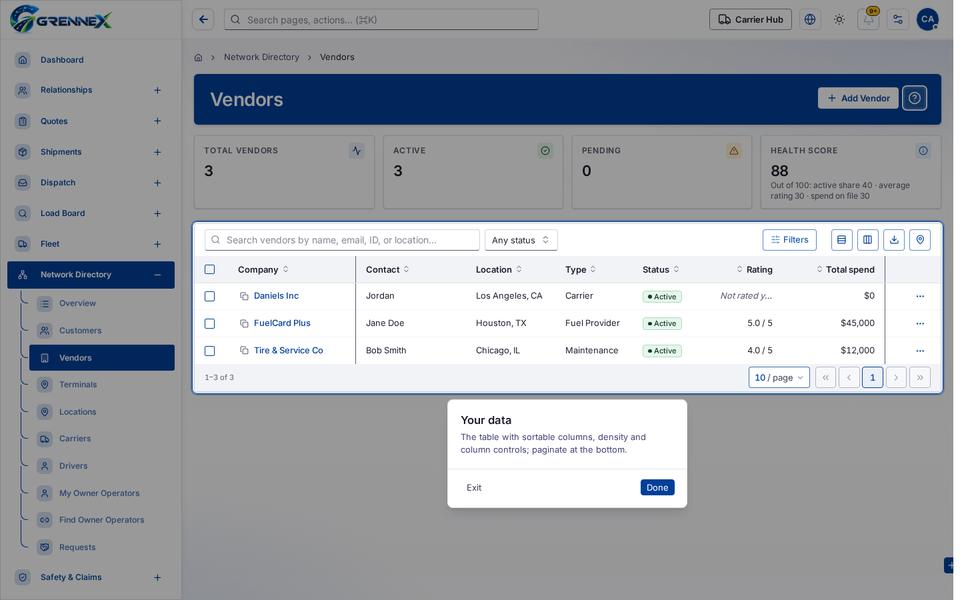Check the FuelCard Plus row checkbox
Screen dimensions: 960x600
click(x=209, y=323)
